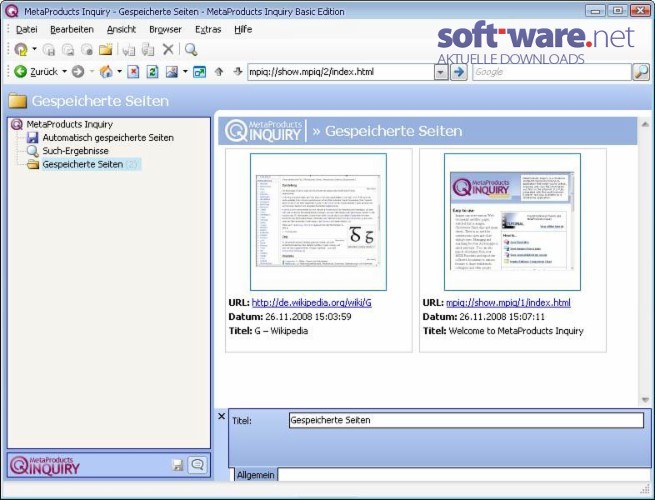Screen dimensions: 655x500
Task: Open the dropdown arrow next to images icon
Action: [x=185, y=72]
